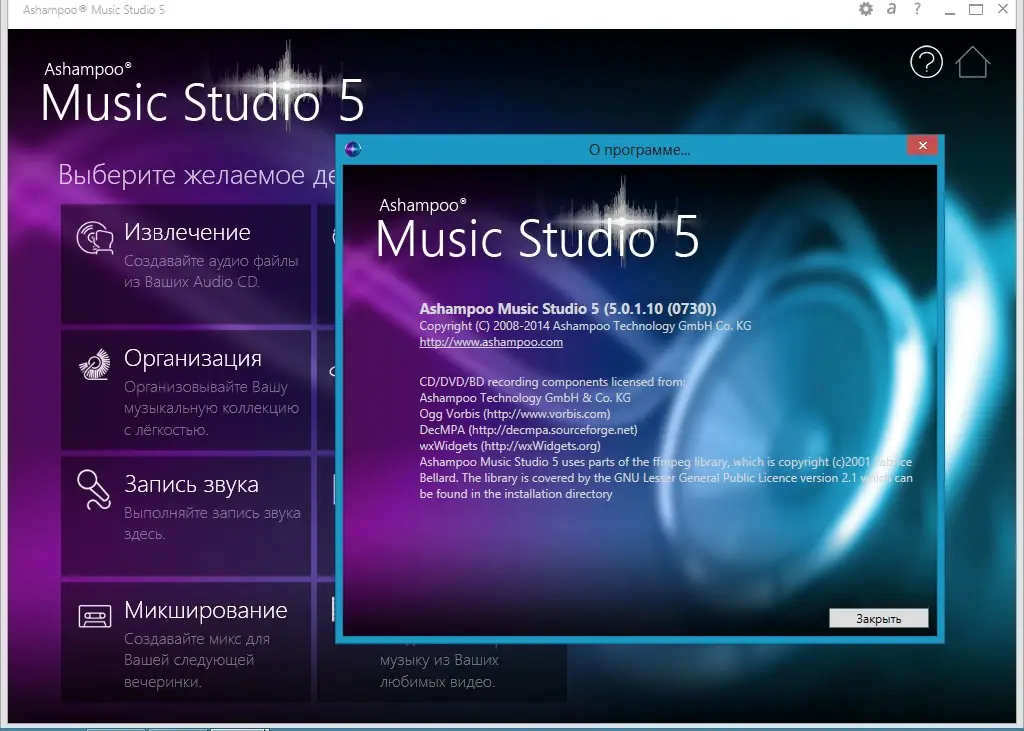Maximize the Ashampoo Music Studio 5 window
The height and width of the screenshot is (731, 1024).
[976, 10]
